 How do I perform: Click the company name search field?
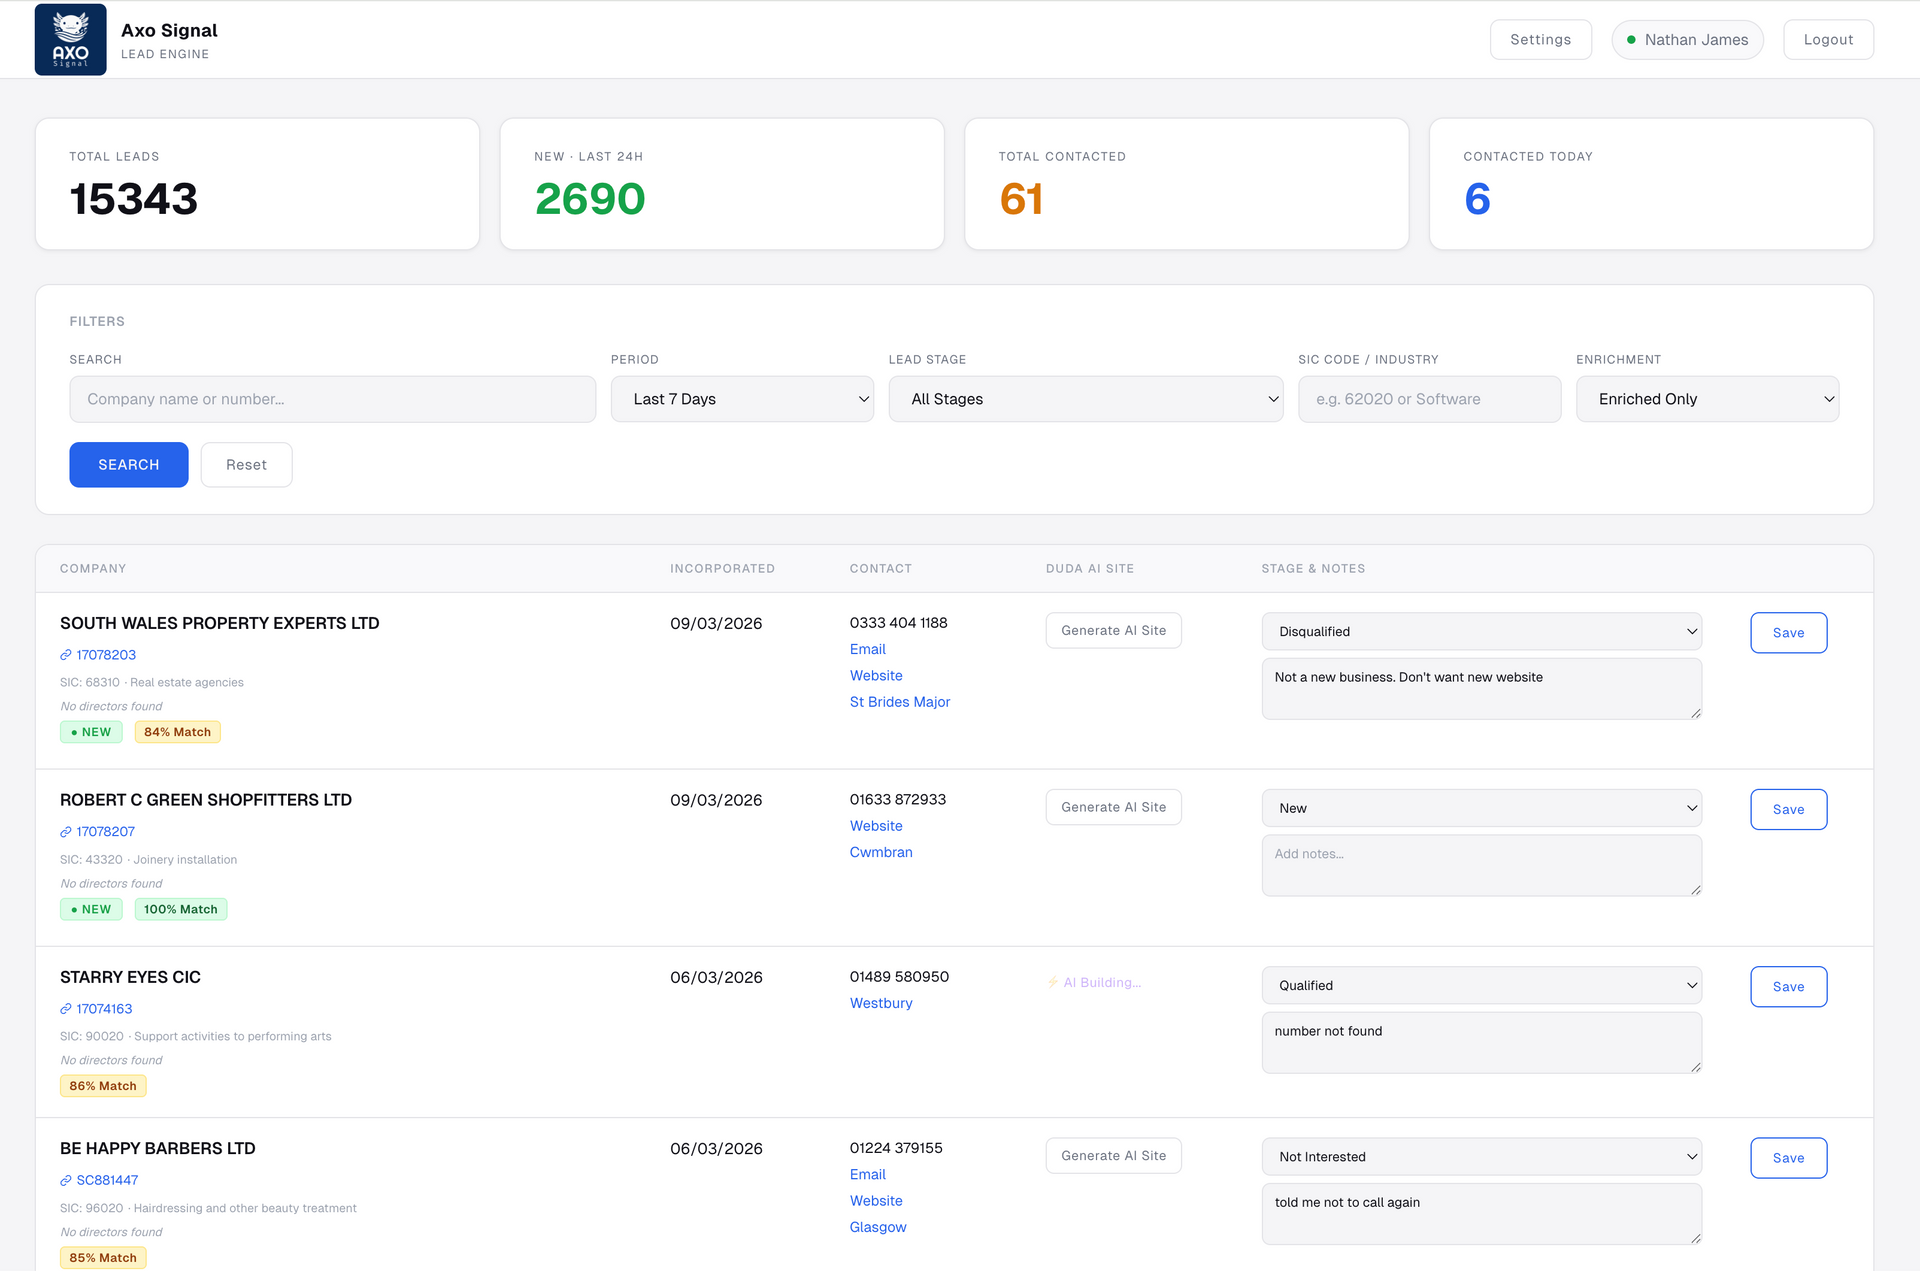332,399
